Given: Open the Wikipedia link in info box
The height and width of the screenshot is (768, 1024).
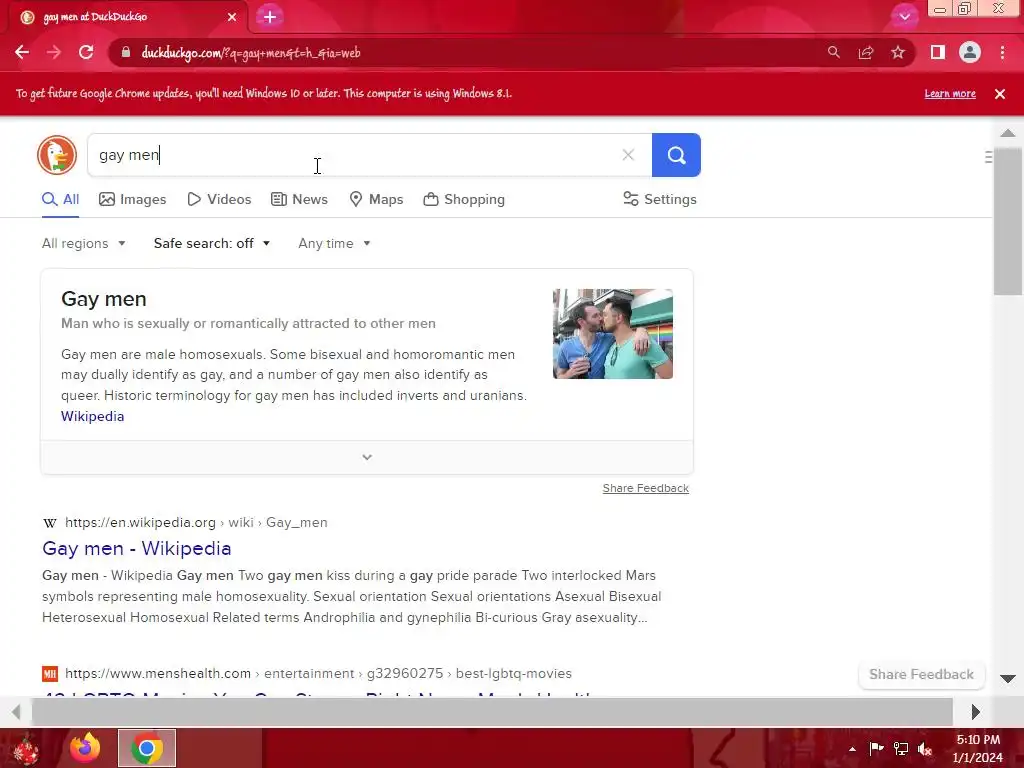Looking at the screenshot, I should [x=92, y=416].
